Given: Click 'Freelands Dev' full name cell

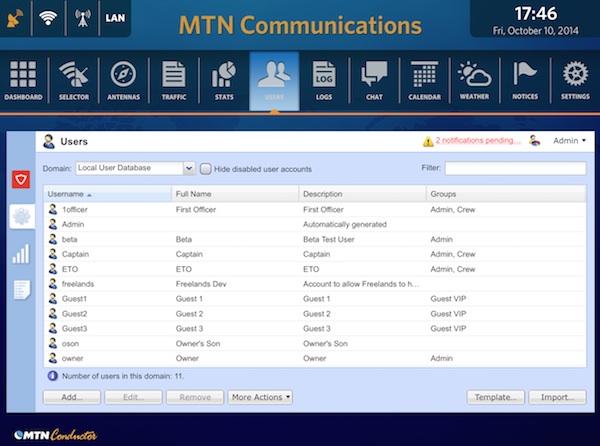Looking at the screenshot, I should pyautogui.click(x=201, y=284).
